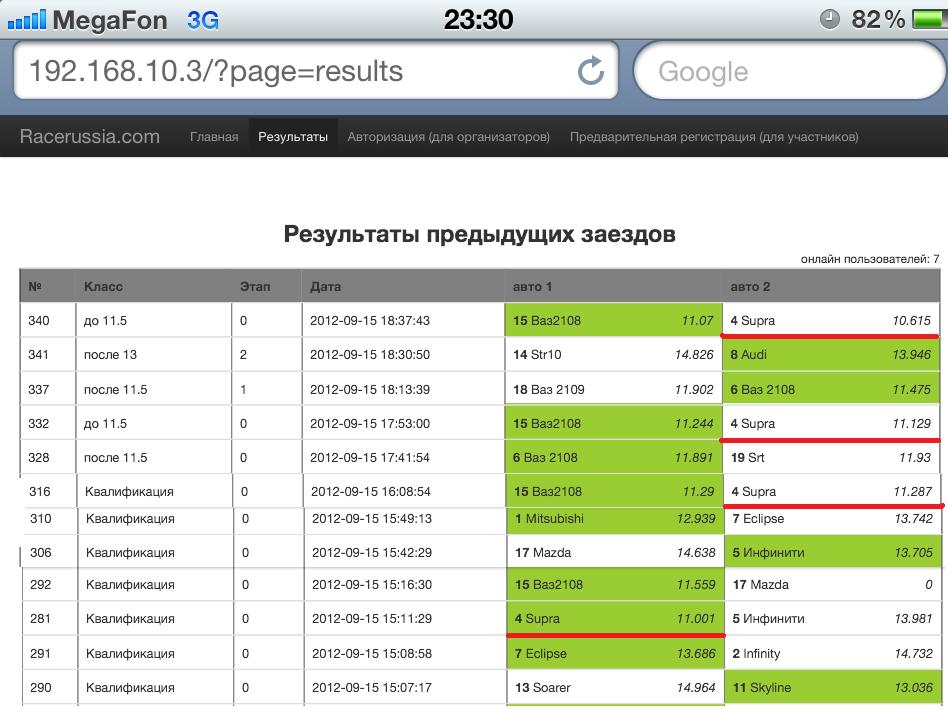Open the Главная menu item
This screenshot has width=948, height=709.
click(x=214, y=137)
